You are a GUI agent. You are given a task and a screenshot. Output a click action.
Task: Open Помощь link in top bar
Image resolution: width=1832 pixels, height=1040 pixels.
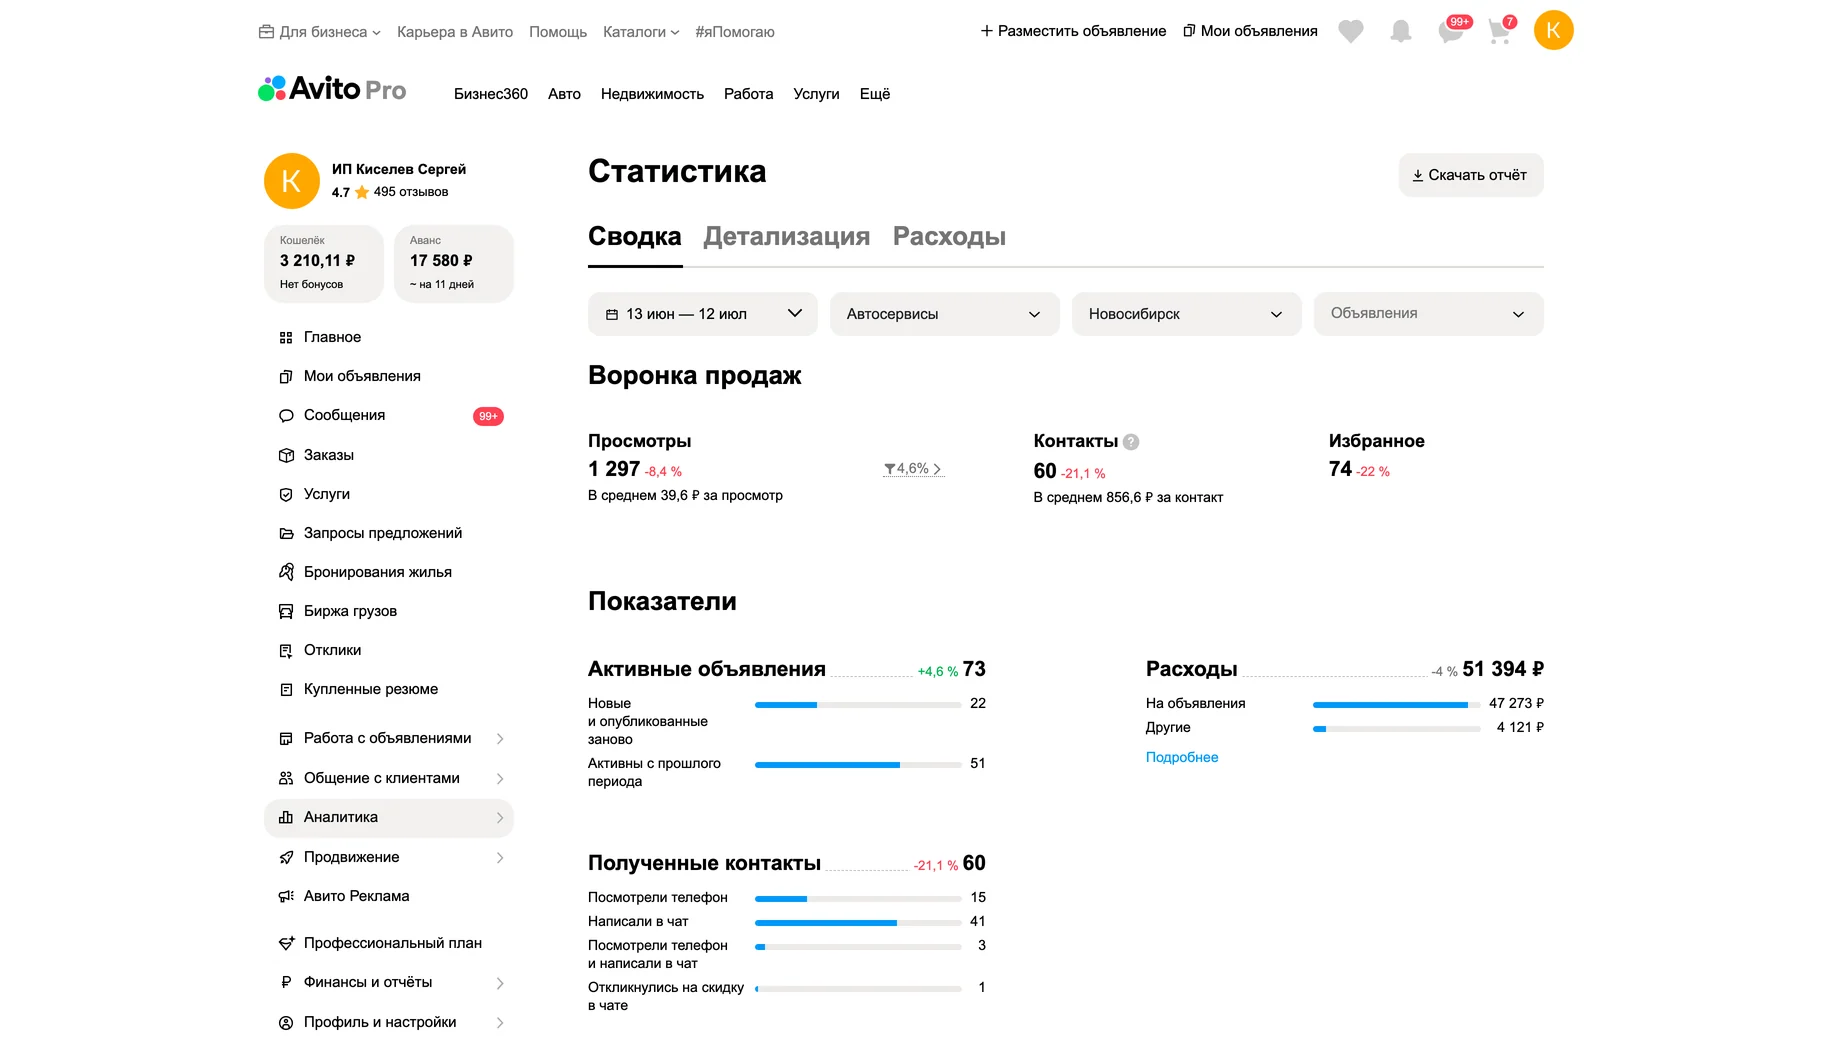pyautogui.click(x=558, y=32)
